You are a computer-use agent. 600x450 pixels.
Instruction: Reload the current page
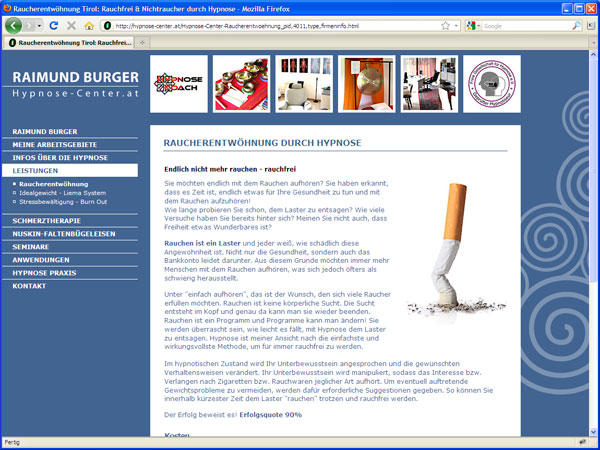(x=54, y=26)
